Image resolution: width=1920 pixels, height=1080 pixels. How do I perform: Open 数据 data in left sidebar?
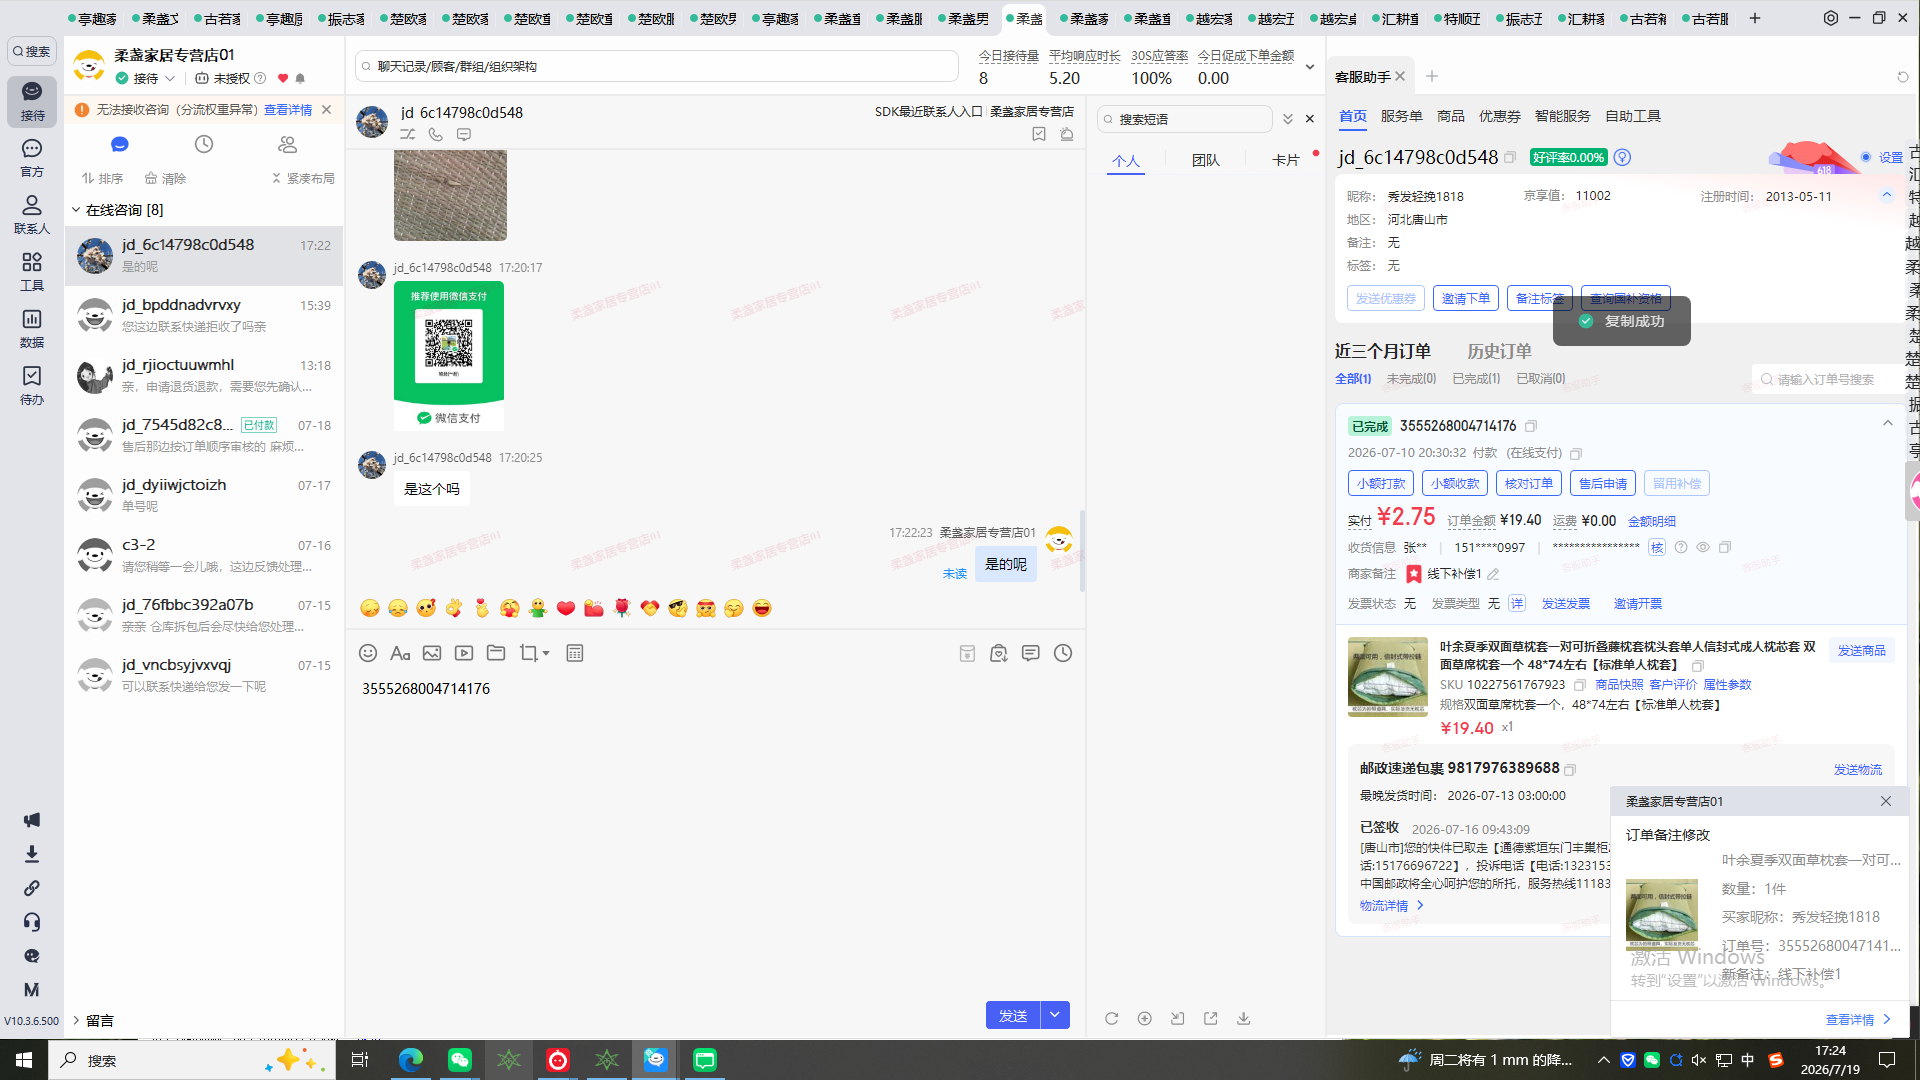32,329
